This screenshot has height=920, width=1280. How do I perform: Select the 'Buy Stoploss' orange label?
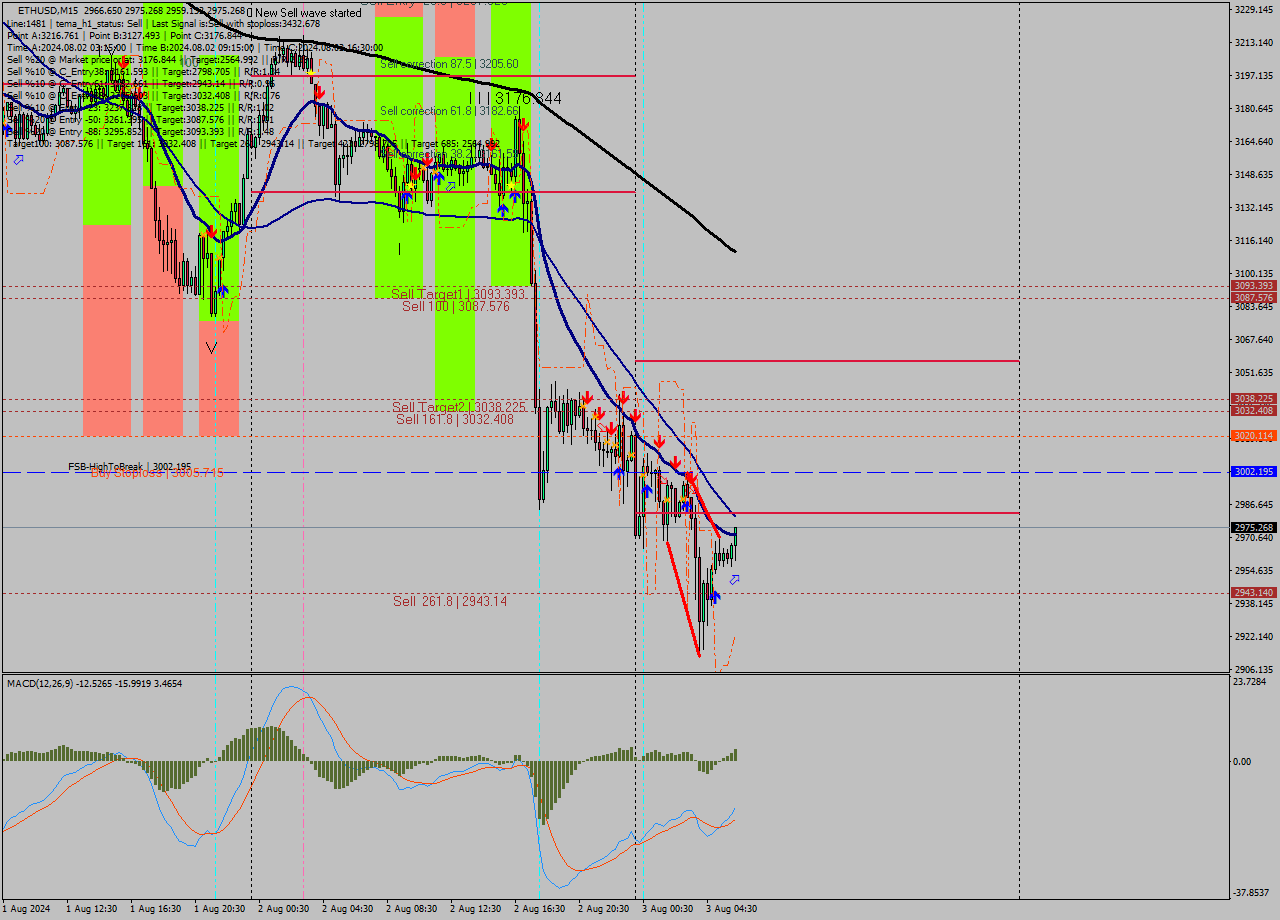[x=157, y=473]
